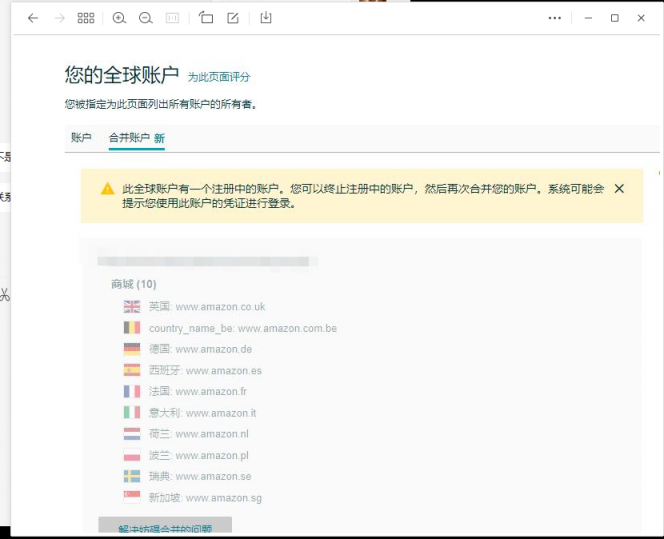
Task: Click the blurred account name bar
Action: click(x=208, y=261)
